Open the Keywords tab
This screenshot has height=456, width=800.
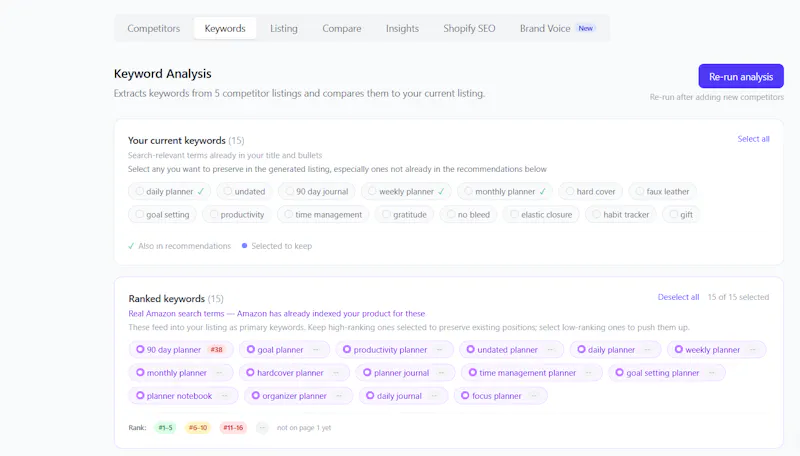pyautogui.click(x=225, y=29)
